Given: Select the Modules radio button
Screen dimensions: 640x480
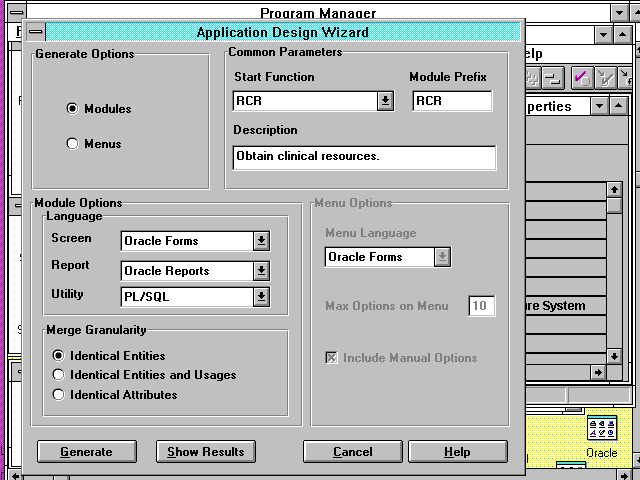Looking at the screenshot, I should tap(72, 109).
